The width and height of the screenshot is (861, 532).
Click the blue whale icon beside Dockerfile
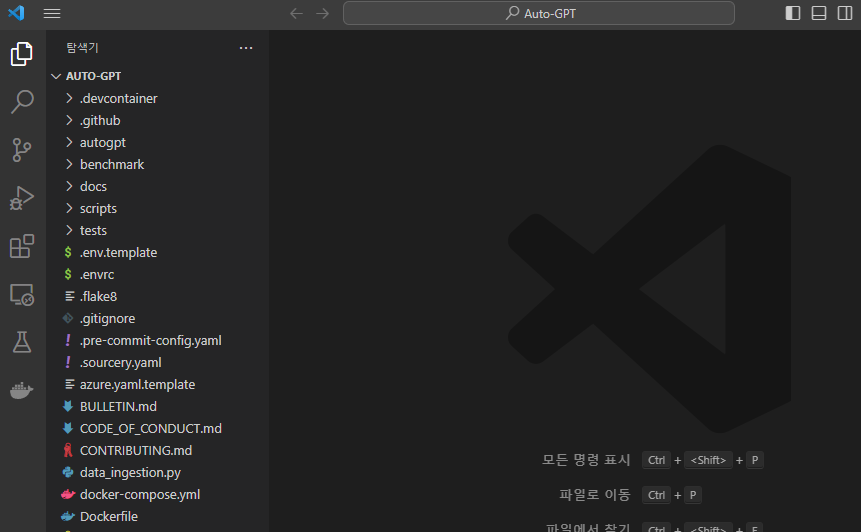tap(68, 516)
